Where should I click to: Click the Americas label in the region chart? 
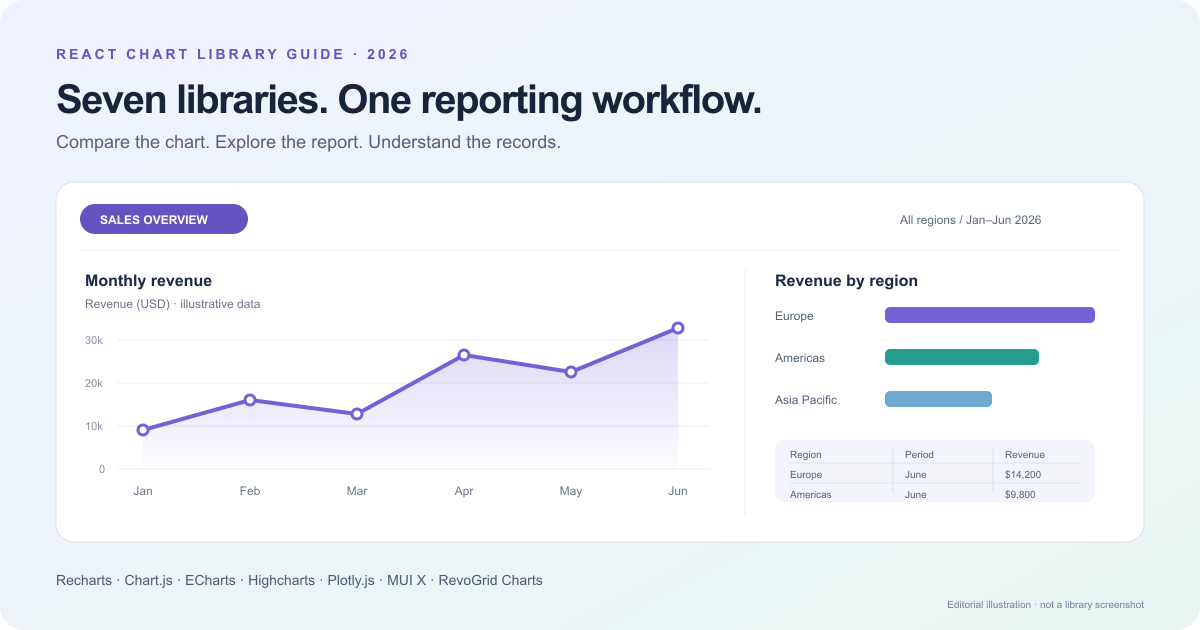800,358
